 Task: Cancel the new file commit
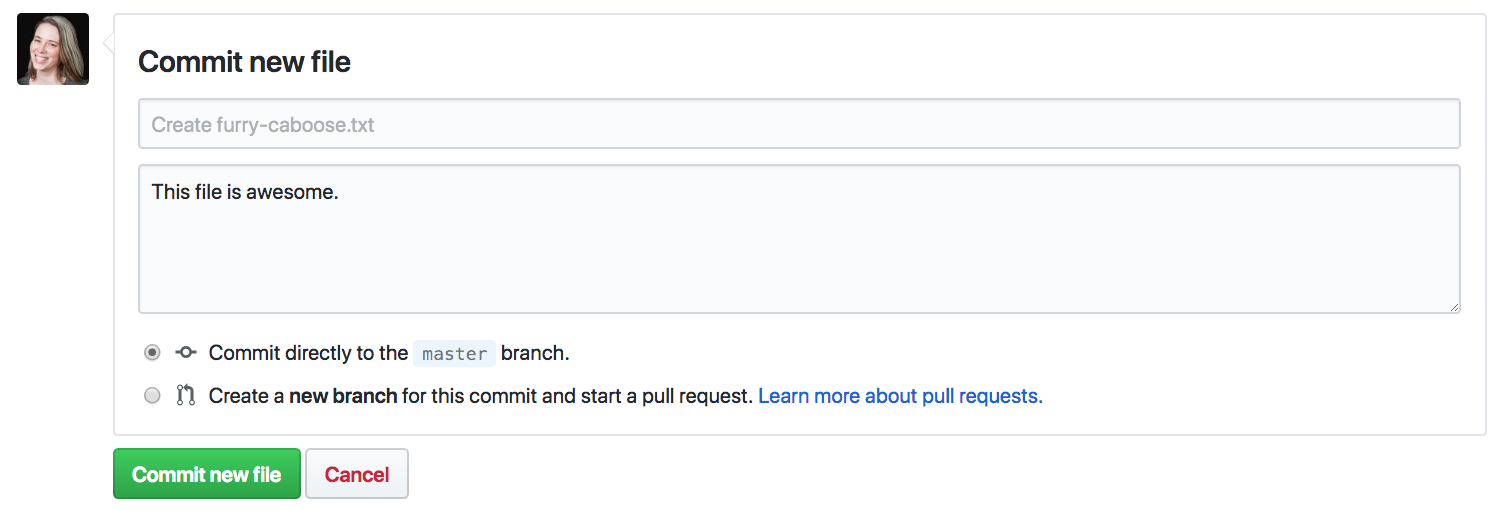(x=357, y=474)
